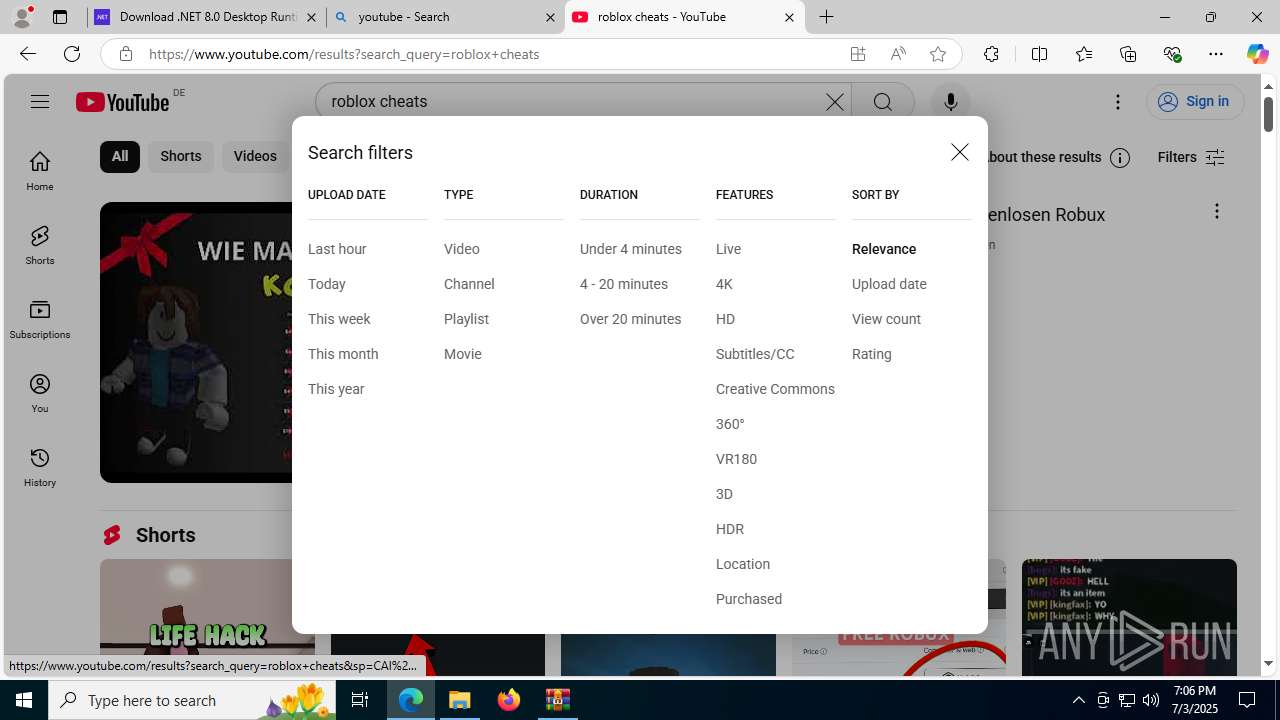Open the Filters button
The image size is (1280, 720).
1191,157
